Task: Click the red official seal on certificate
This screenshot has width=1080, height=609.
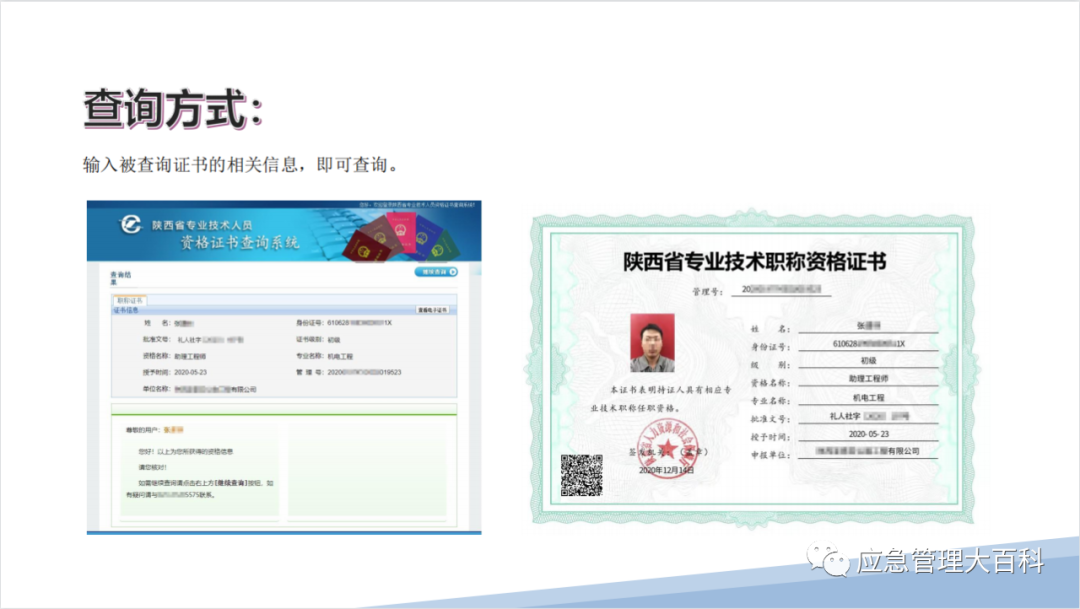Action: [x=667, y=449]
